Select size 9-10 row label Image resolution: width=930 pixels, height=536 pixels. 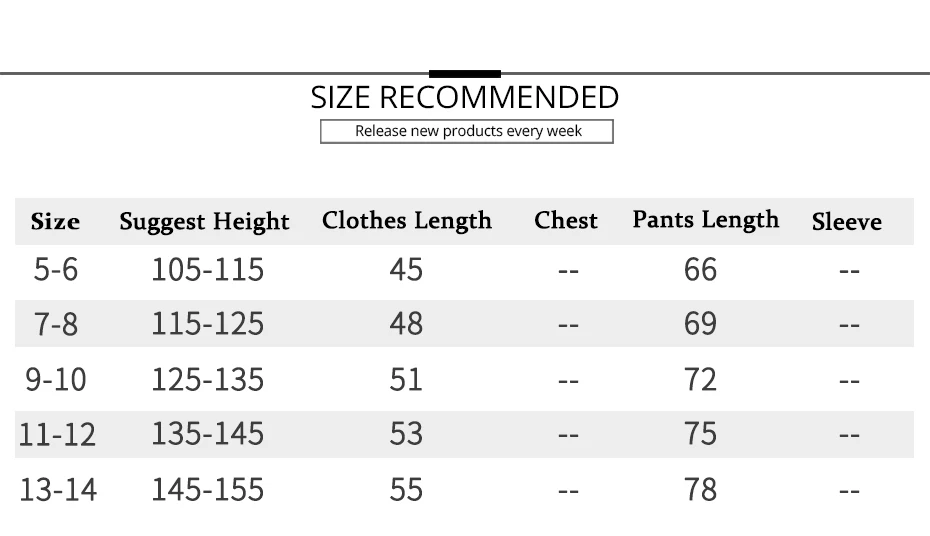56,379
